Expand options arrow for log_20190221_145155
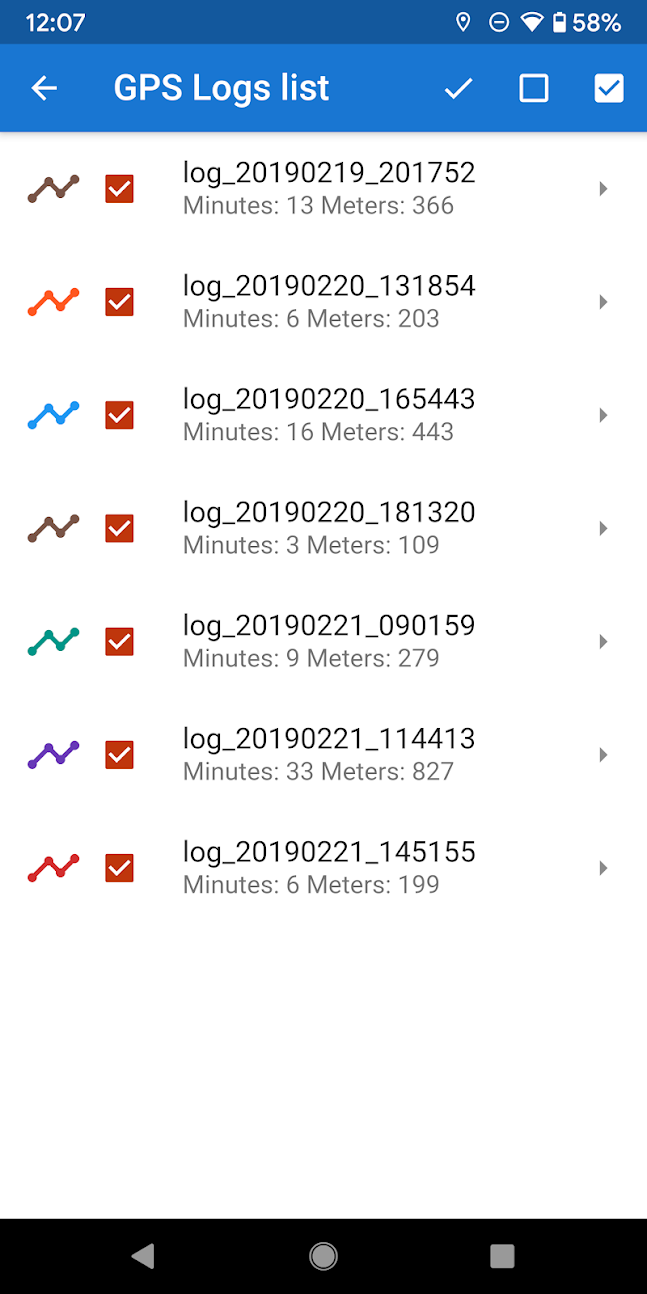This screenshot has width=647, height=1294. [603, 868]
